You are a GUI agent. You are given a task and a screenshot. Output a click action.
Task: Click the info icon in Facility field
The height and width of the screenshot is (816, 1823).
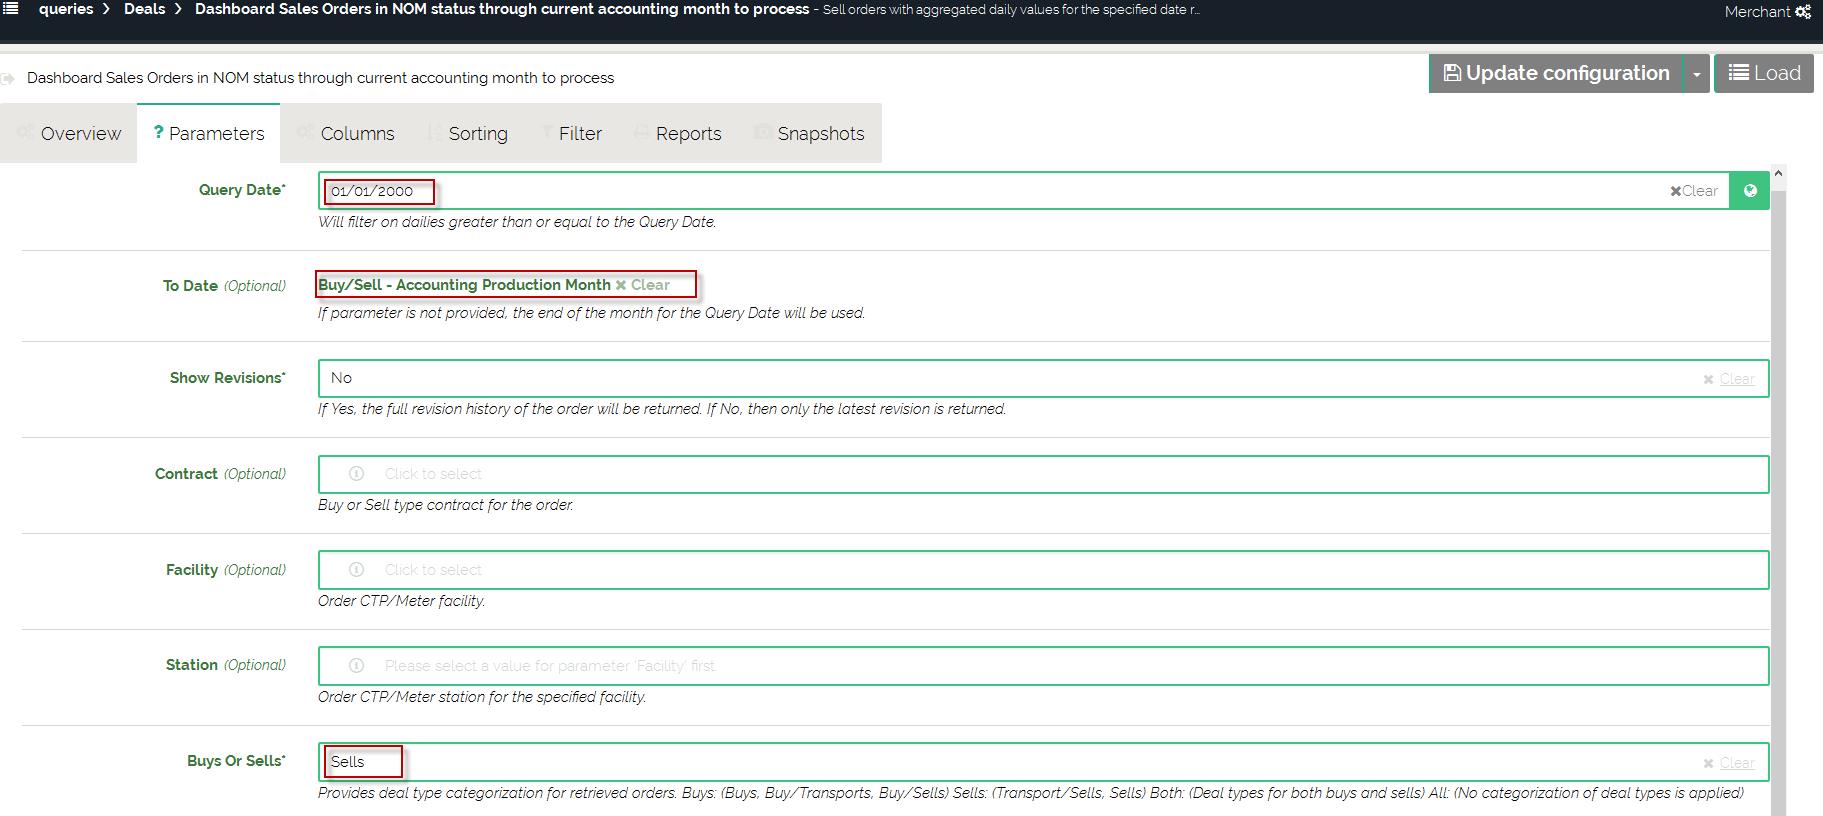(356, 570)
